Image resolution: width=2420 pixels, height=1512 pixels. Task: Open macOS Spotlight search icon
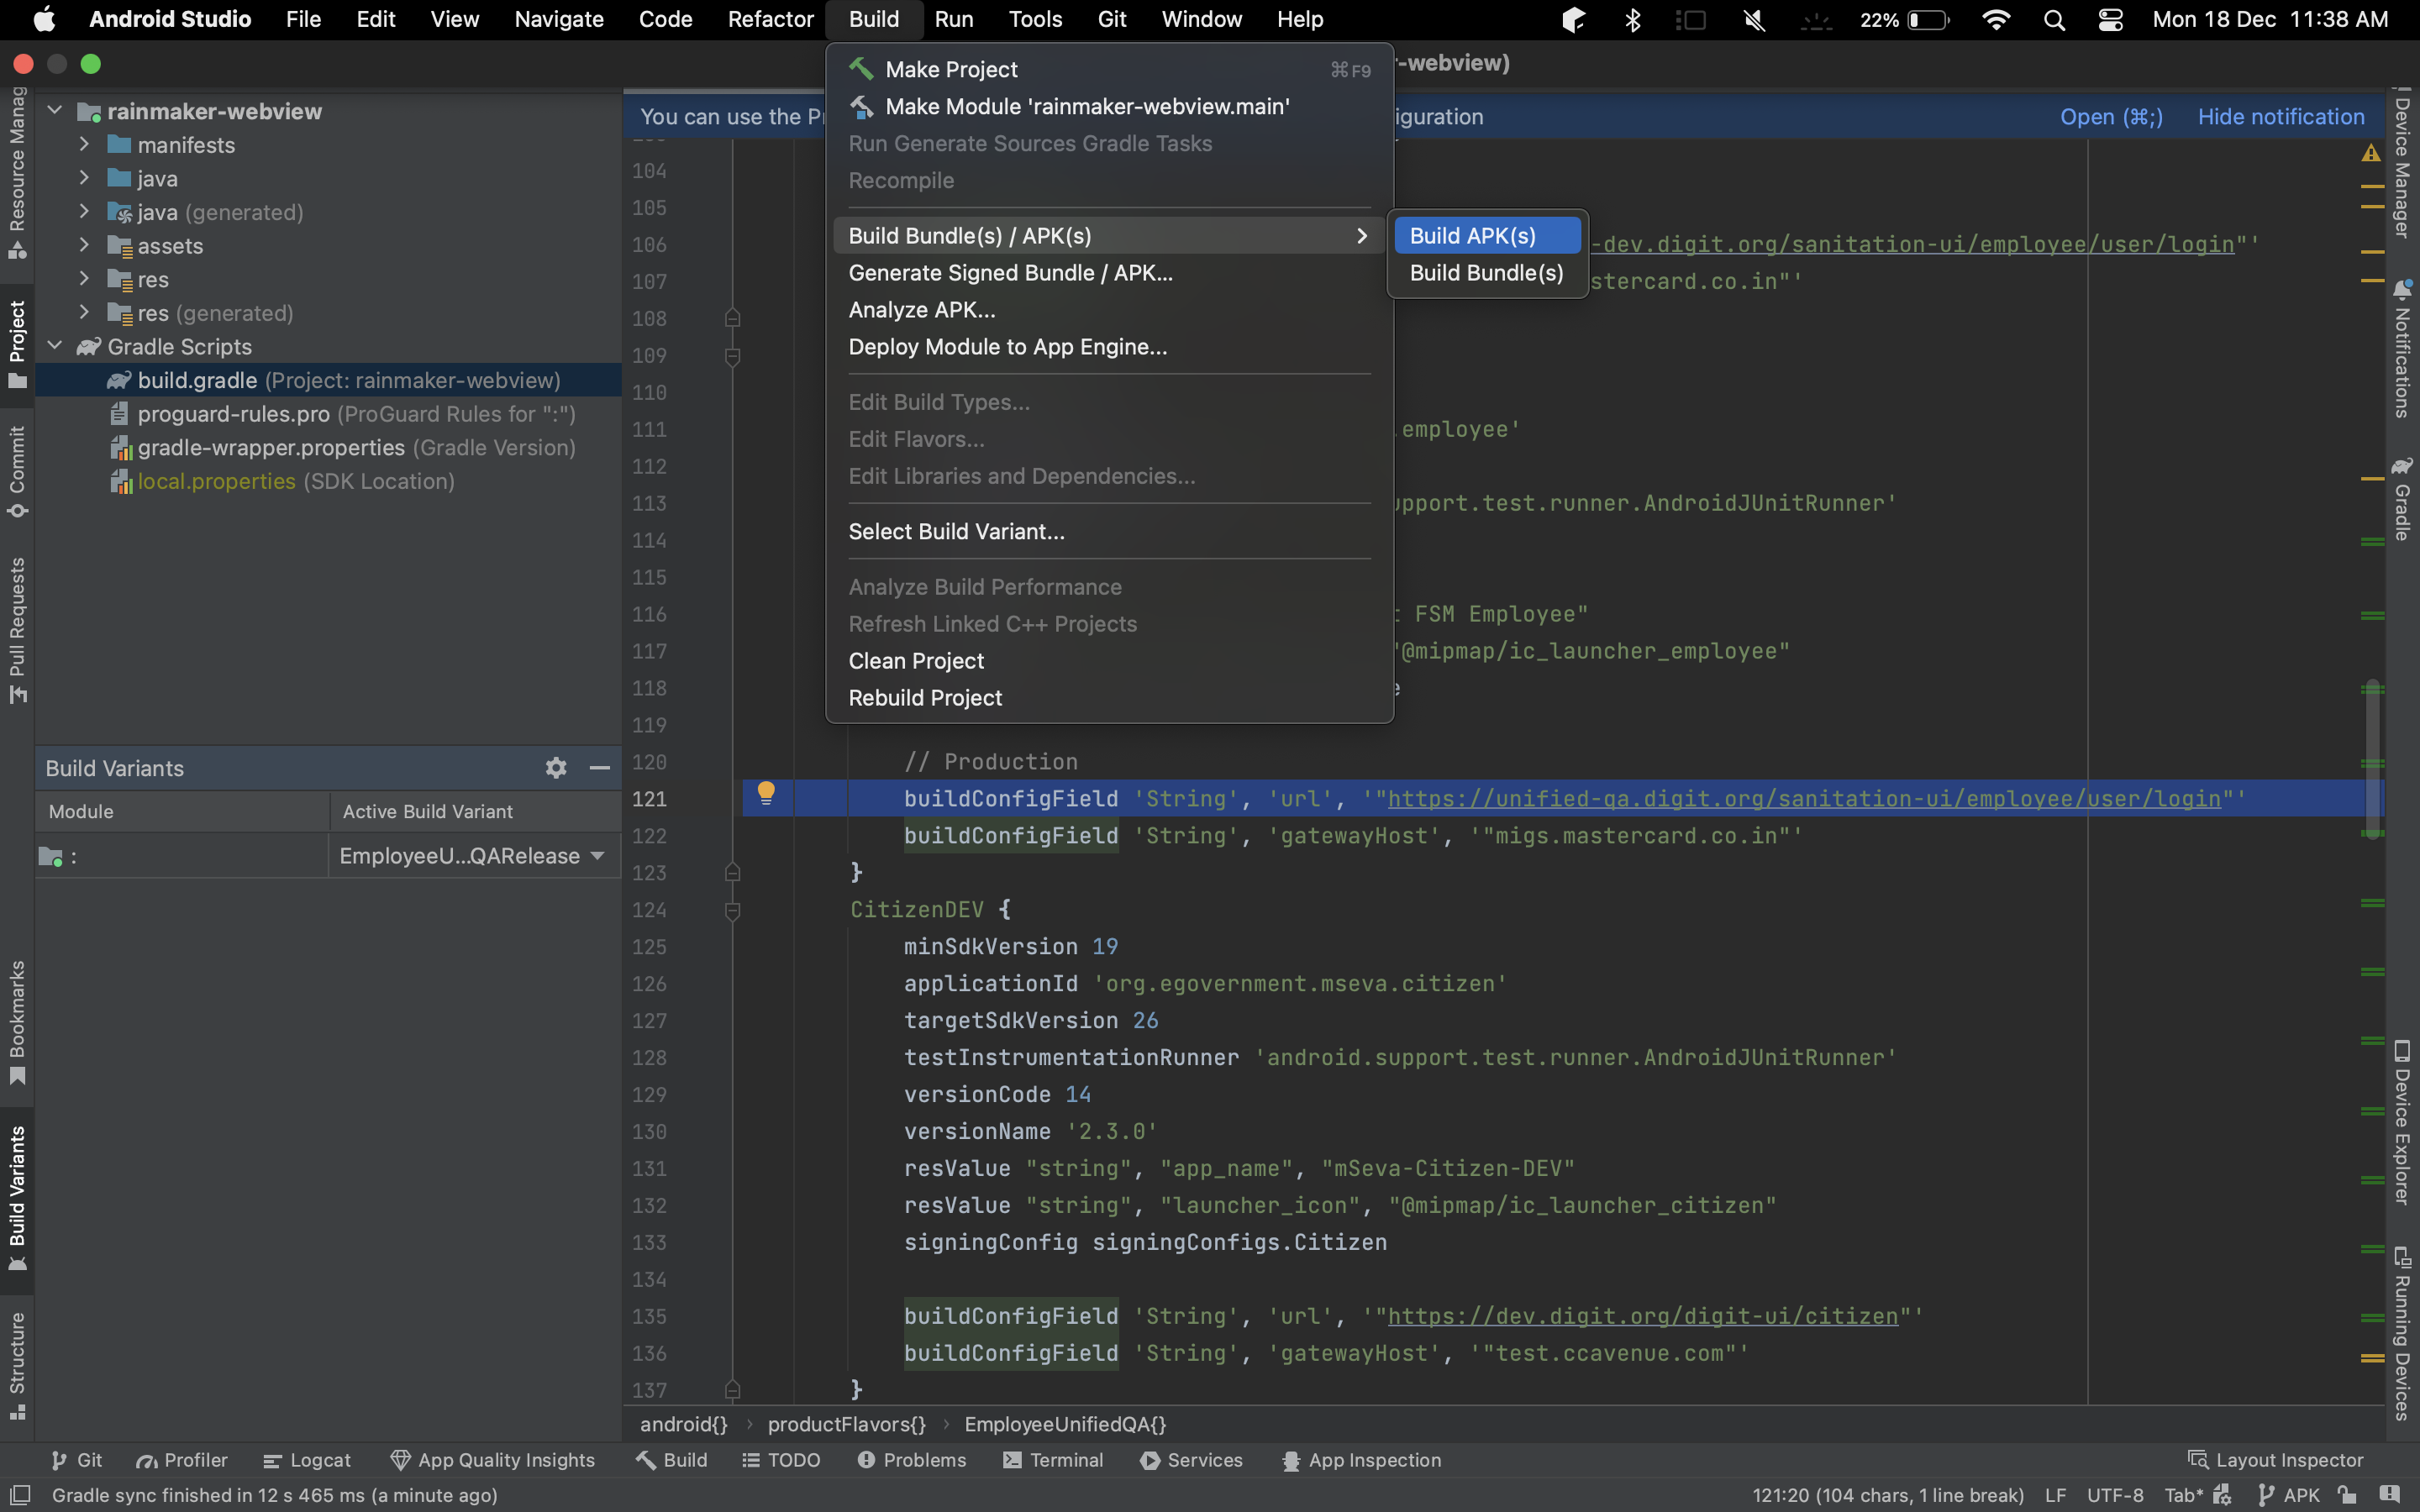(x=2054, y=19)
